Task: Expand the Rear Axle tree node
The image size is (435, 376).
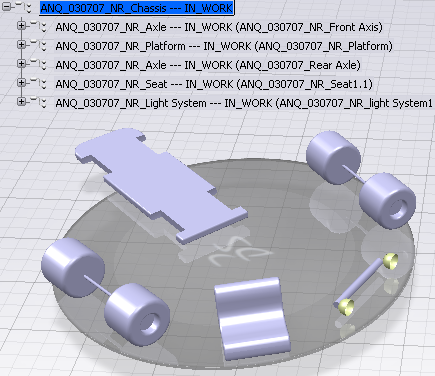Action: point(21,64)
